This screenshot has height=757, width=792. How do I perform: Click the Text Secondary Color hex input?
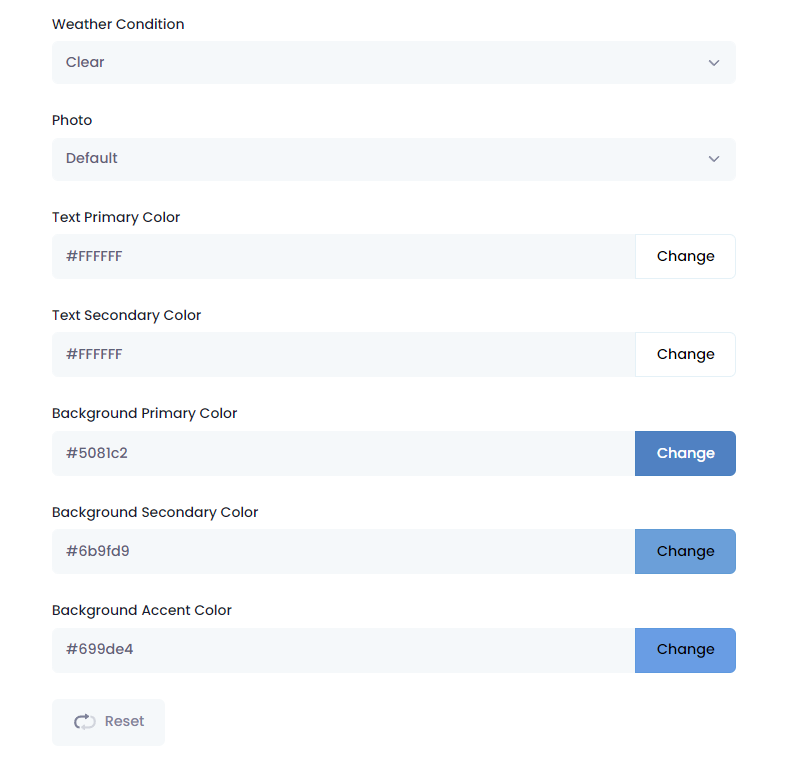[343, 355]
